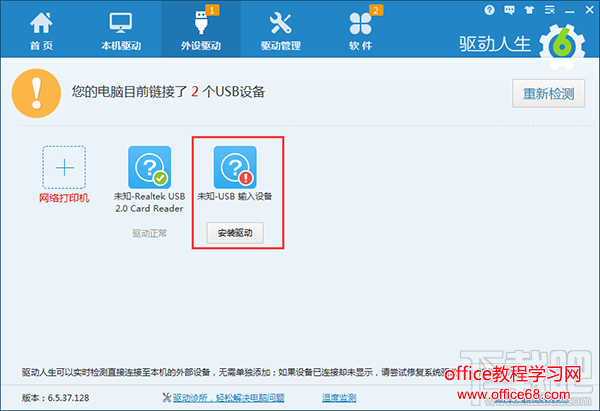Select the Realtek USB 2.0 Card Reader icon
The width and height of the screenshot is (600, 411).
[150, 167]
